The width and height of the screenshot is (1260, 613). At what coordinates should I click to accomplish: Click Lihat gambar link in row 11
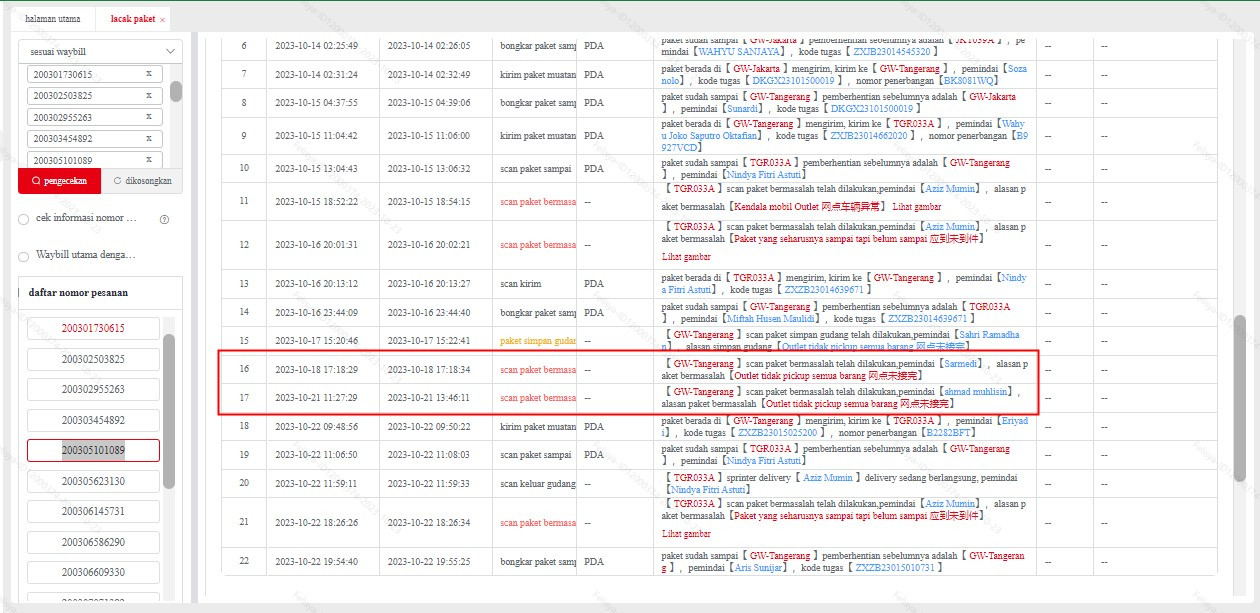[x=915, y=207]
